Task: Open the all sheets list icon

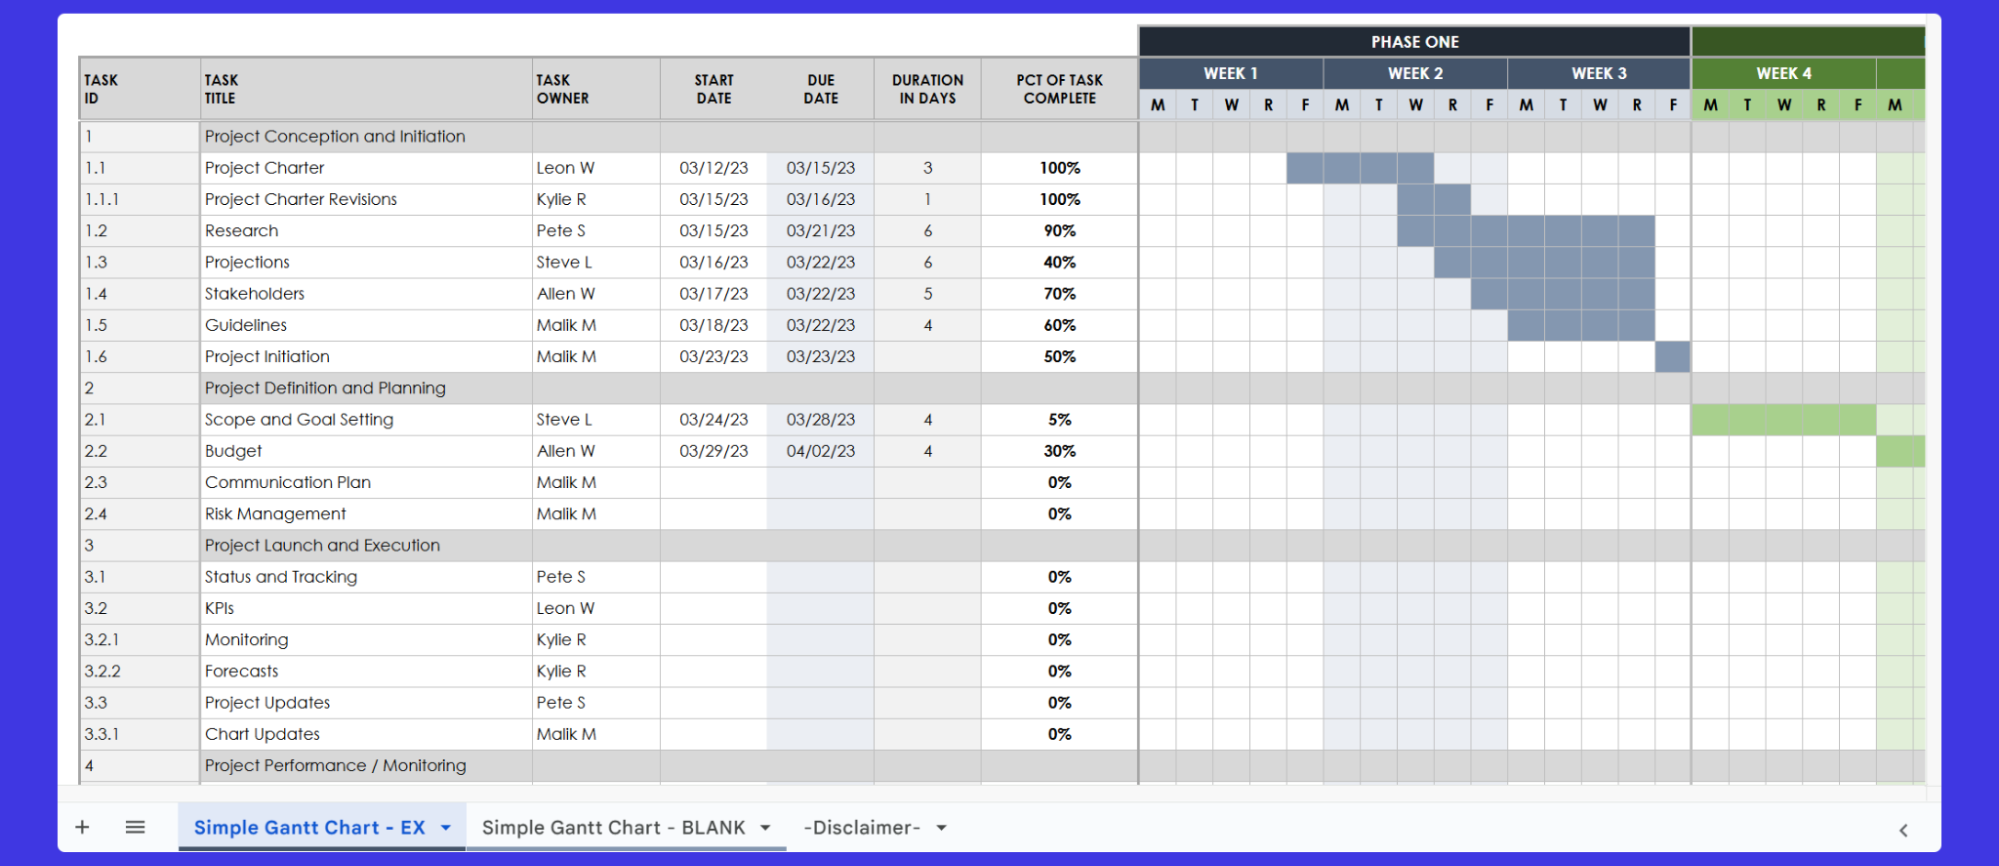Action: tap(135, 827)
